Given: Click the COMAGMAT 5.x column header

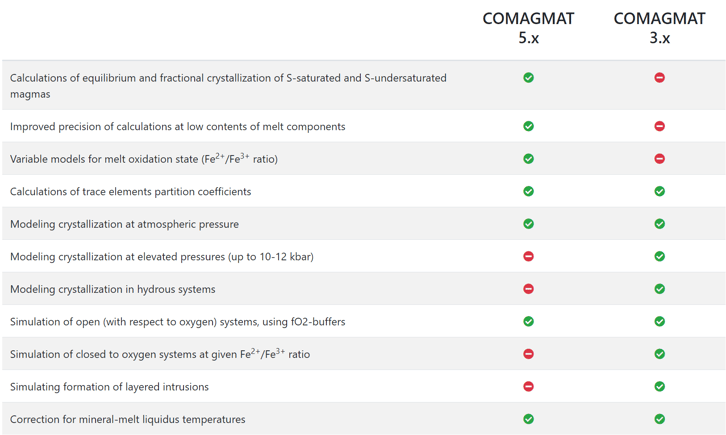Looking at the screenshot, I should 528,28.
